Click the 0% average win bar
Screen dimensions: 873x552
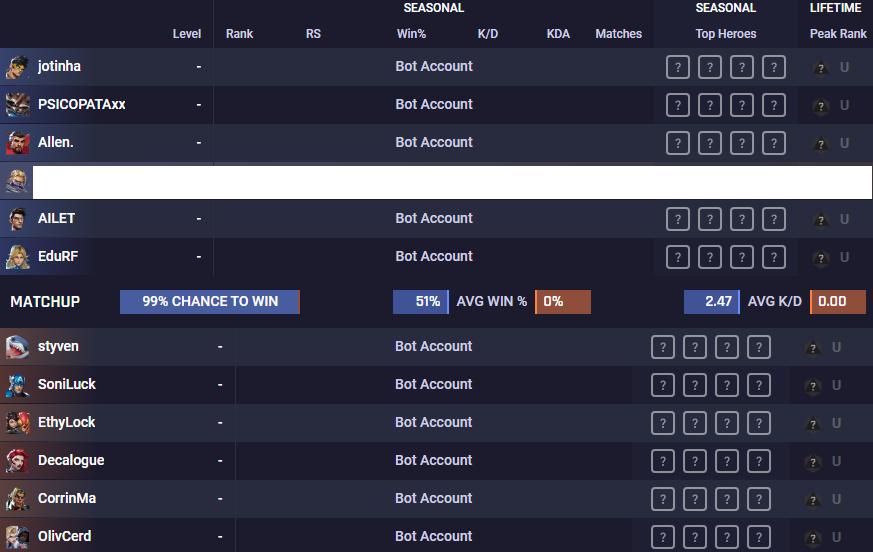coord(563,302)
